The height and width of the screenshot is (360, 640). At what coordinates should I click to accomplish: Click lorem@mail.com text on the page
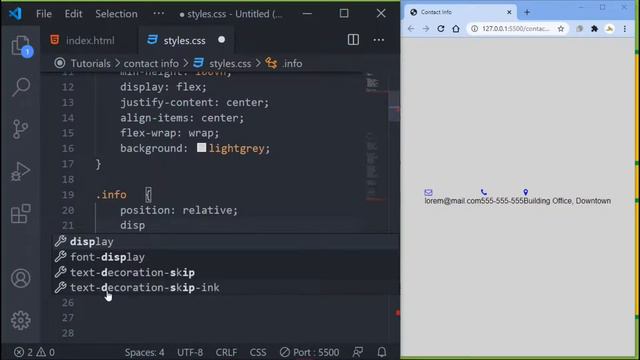[453, 201]
